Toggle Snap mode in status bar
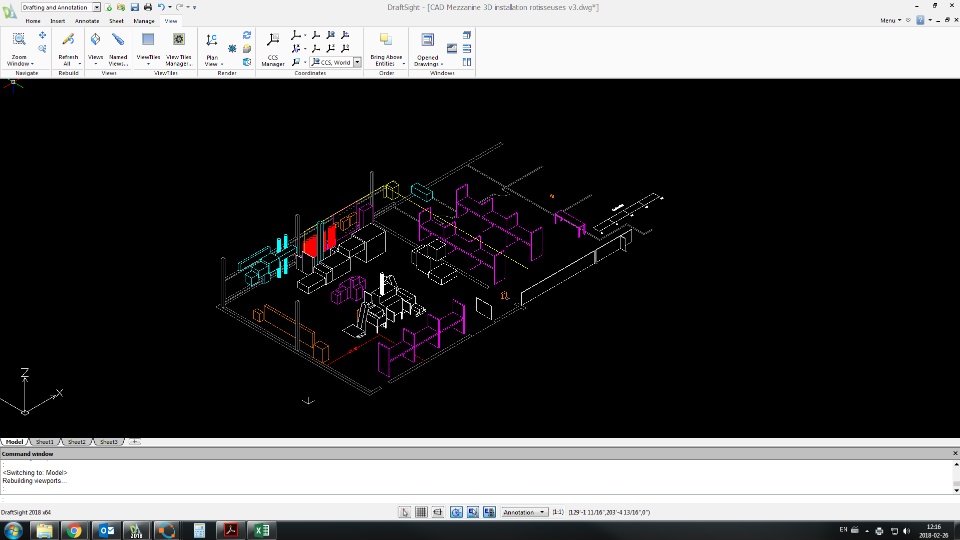Screen dimensions: 960x540 (404, 512)
